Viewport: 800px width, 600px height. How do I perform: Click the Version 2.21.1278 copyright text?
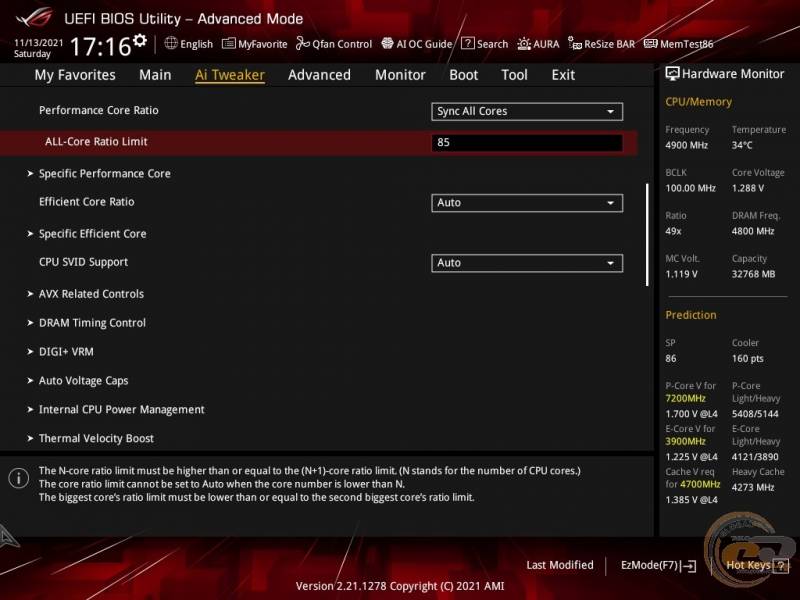400,586
